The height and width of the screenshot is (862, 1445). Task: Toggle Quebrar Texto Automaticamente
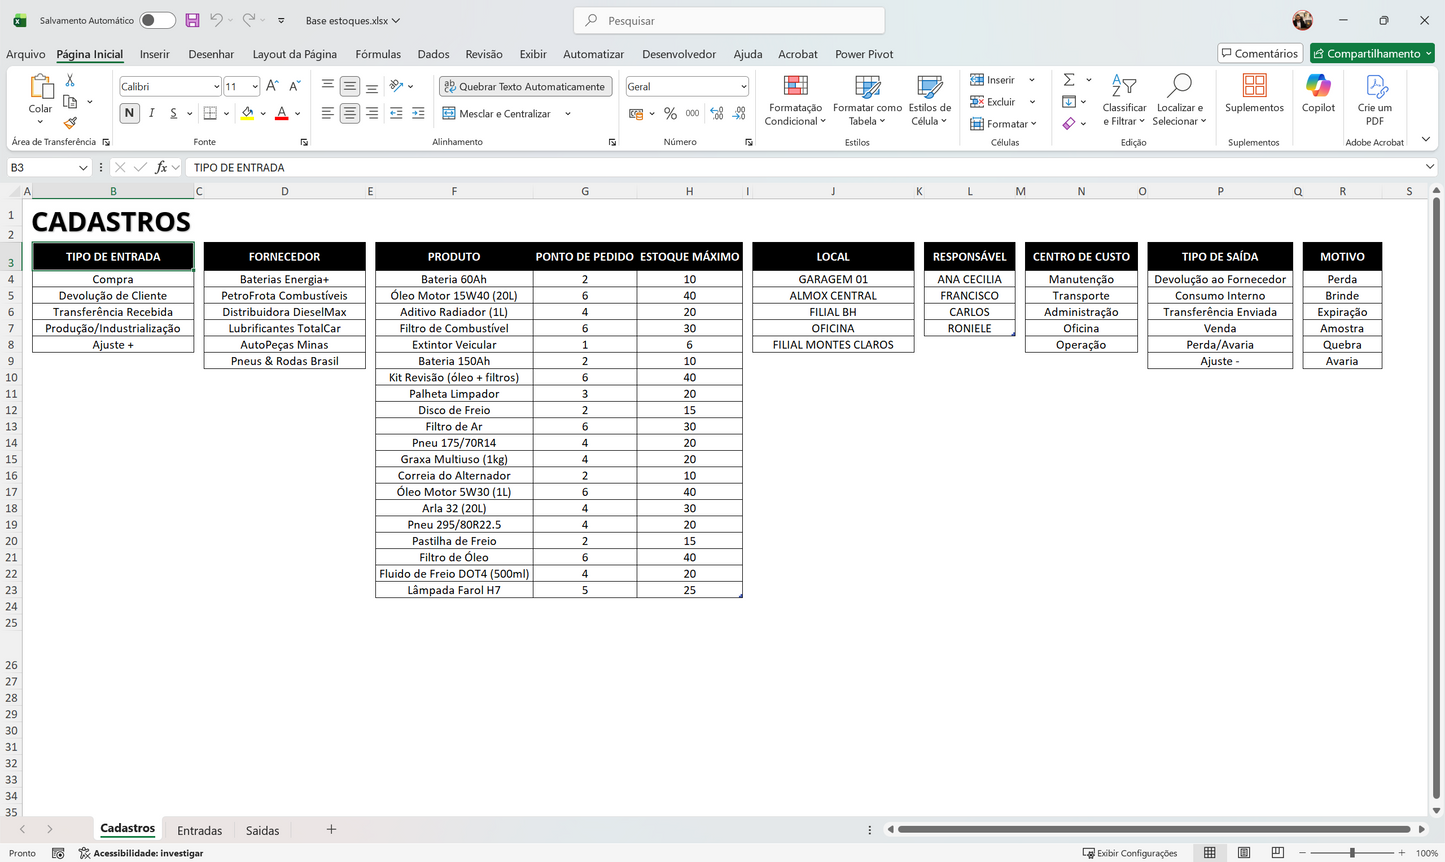tap(525, 87)
